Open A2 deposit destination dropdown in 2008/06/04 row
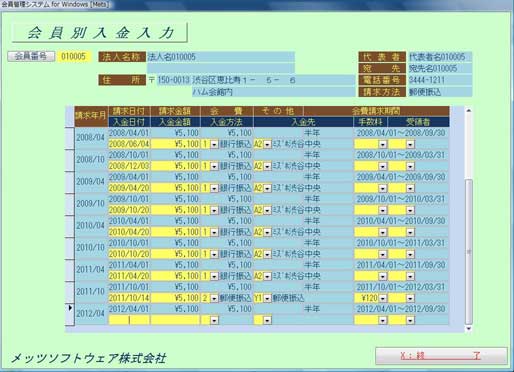Screen dimensions: 514x372 pos(267,144)
